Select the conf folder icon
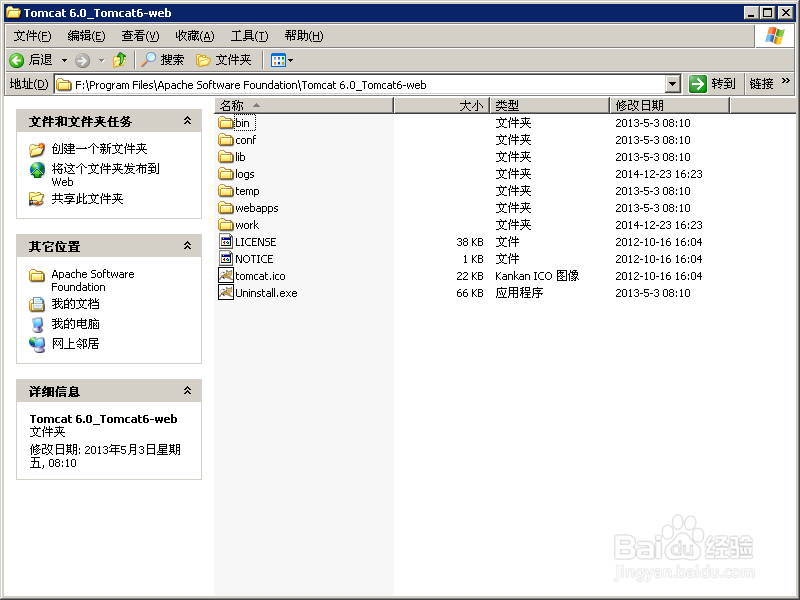Viewport: 800px width, 600px height. tap(226, 139)
